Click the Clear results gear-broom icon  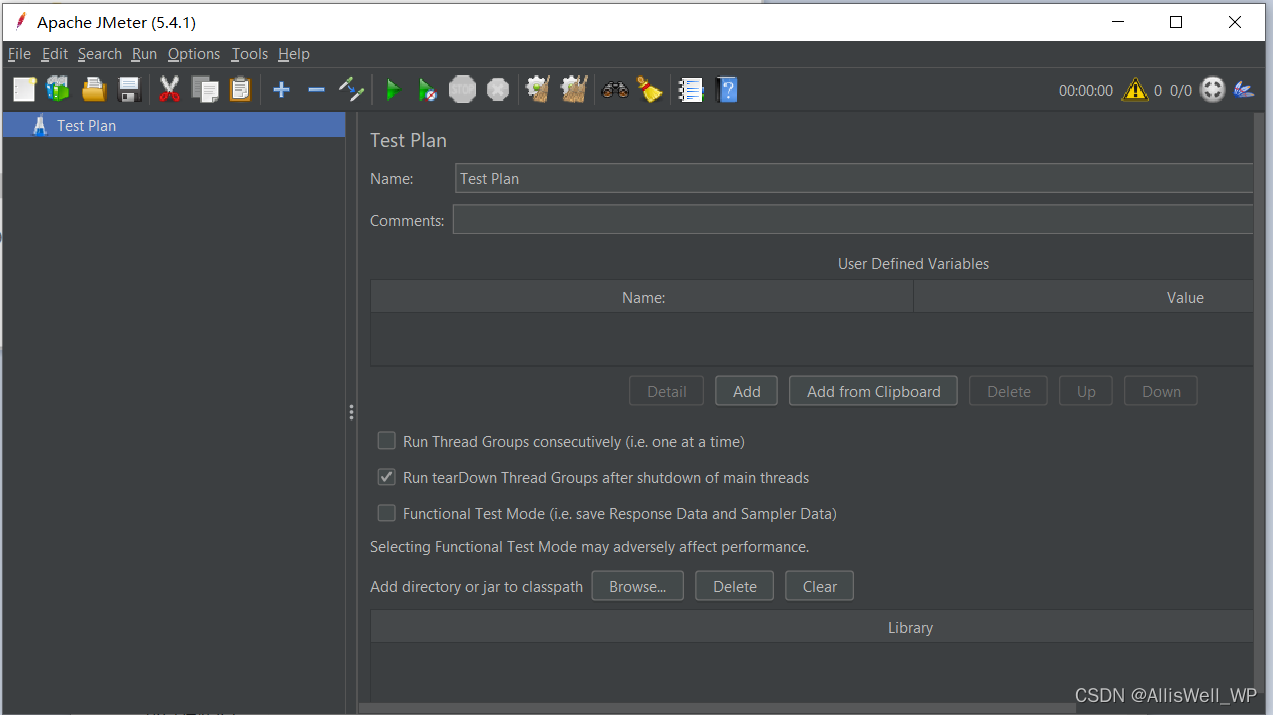click(538, 90)
